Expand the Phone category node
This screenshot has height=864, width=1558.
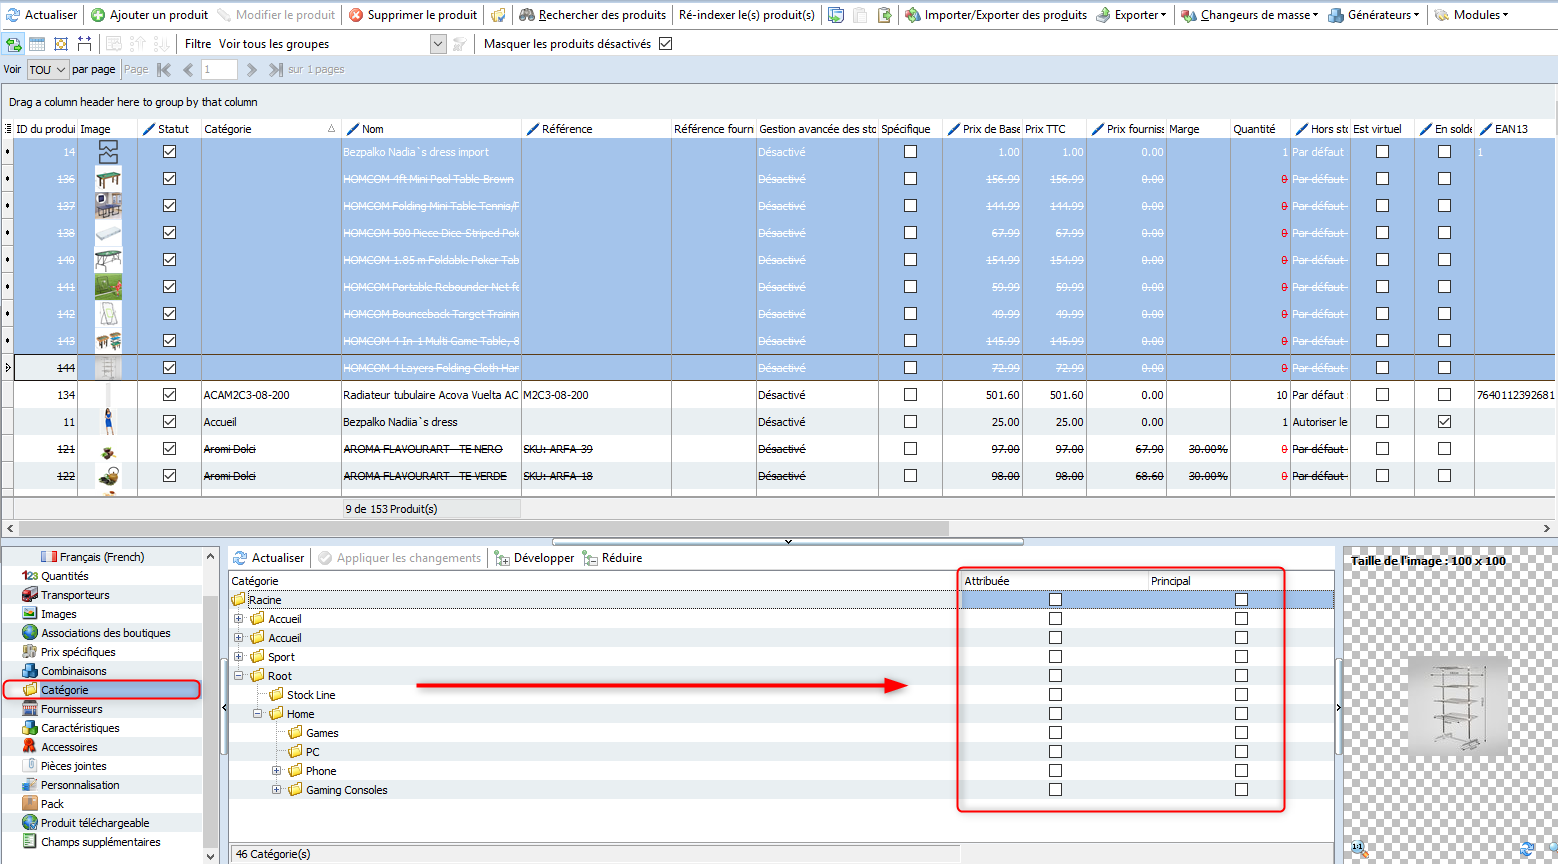(277, 771)
